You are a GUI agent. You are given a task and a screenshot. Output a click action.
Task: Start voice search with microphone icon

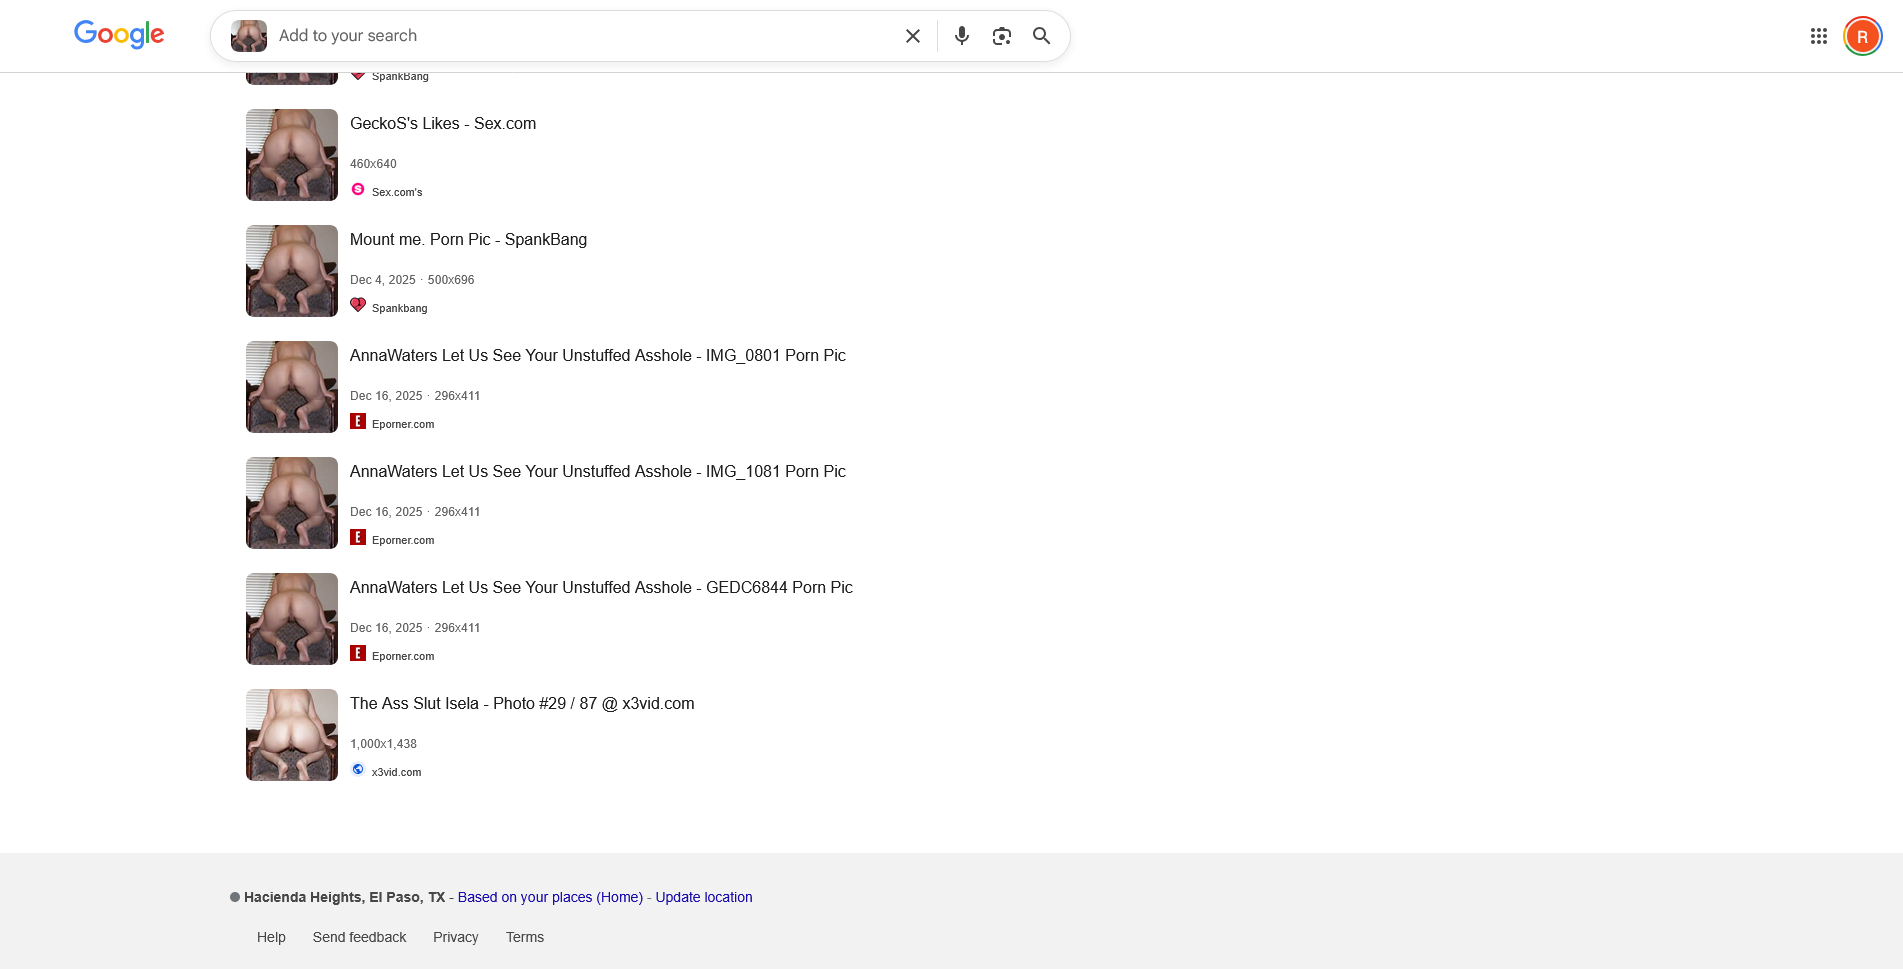(x=961, y=36)
